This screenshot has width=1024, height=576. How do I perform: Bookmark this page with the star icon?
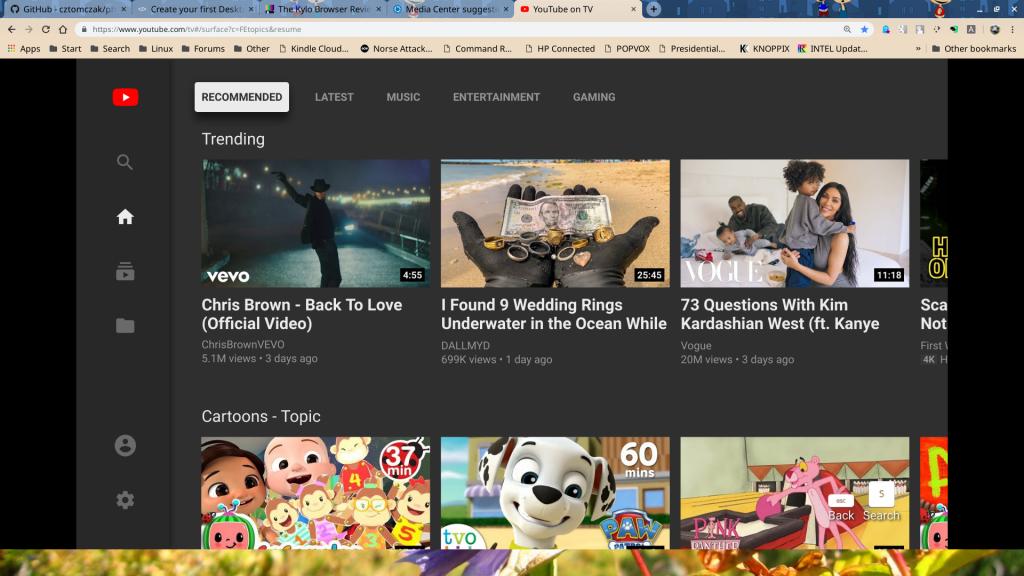pyautogui.click(x=864, y=30)
